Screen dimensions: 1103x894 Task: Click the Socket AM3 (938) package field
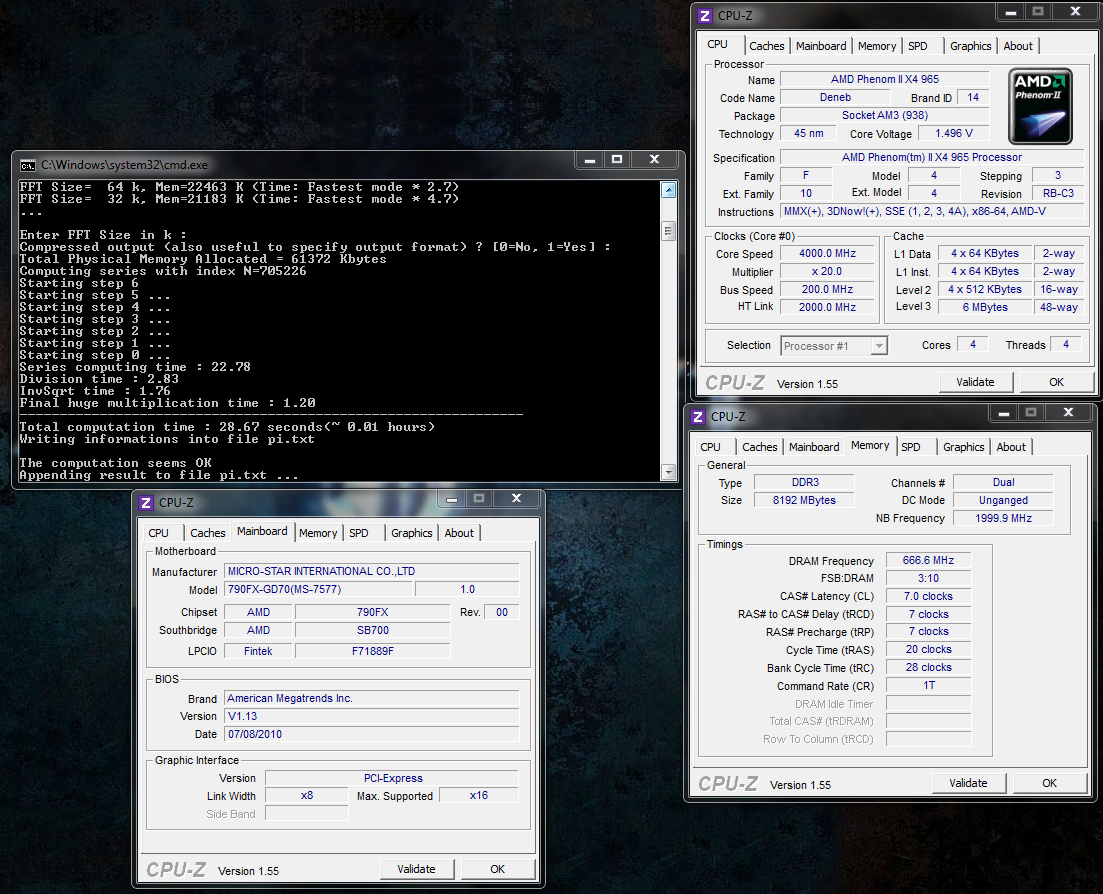click(884, 115)
